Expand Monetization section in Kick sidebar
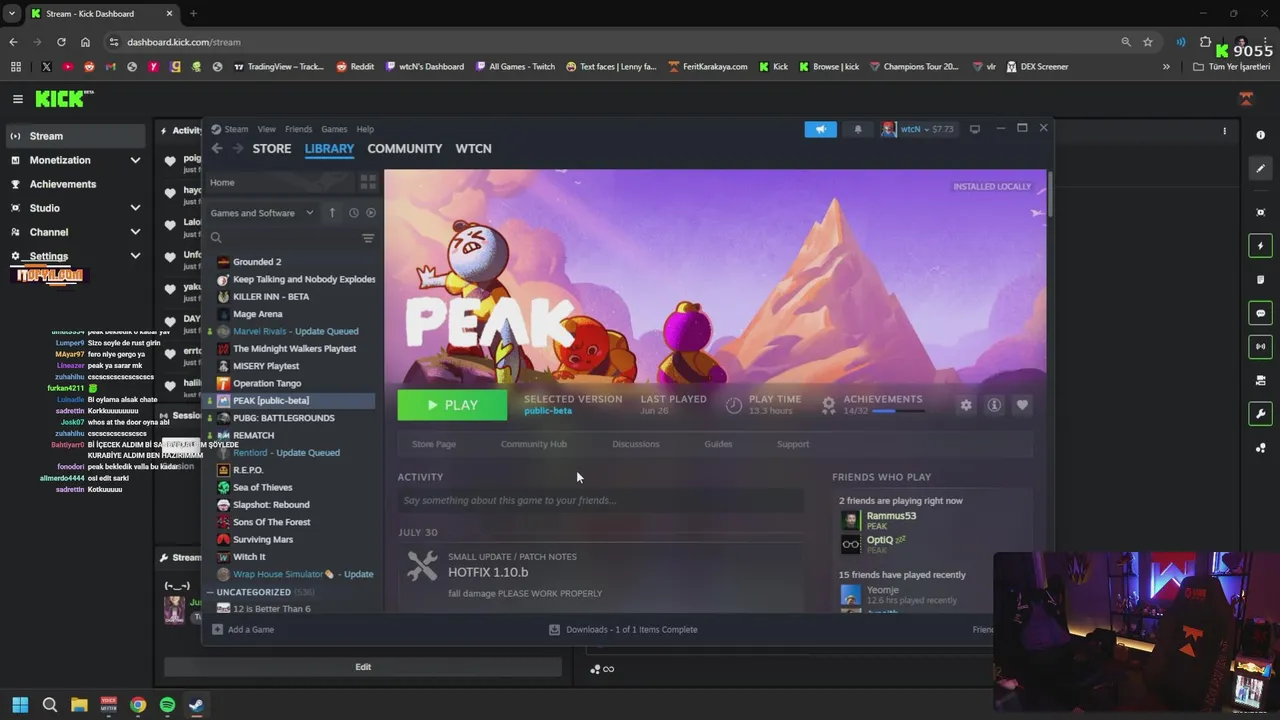This screenshot has height=720, width=1280. [x=135, y=160]
